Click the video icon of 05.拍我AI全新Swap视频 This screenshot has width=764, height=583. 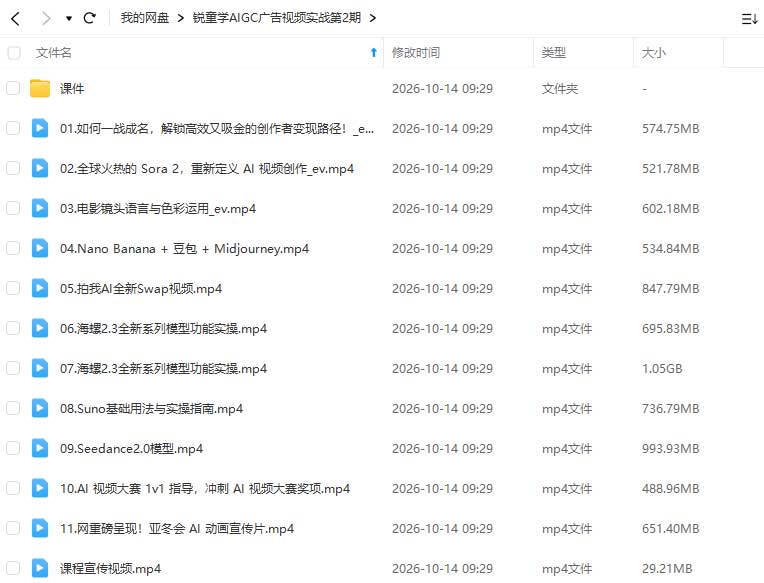(40, 288)
